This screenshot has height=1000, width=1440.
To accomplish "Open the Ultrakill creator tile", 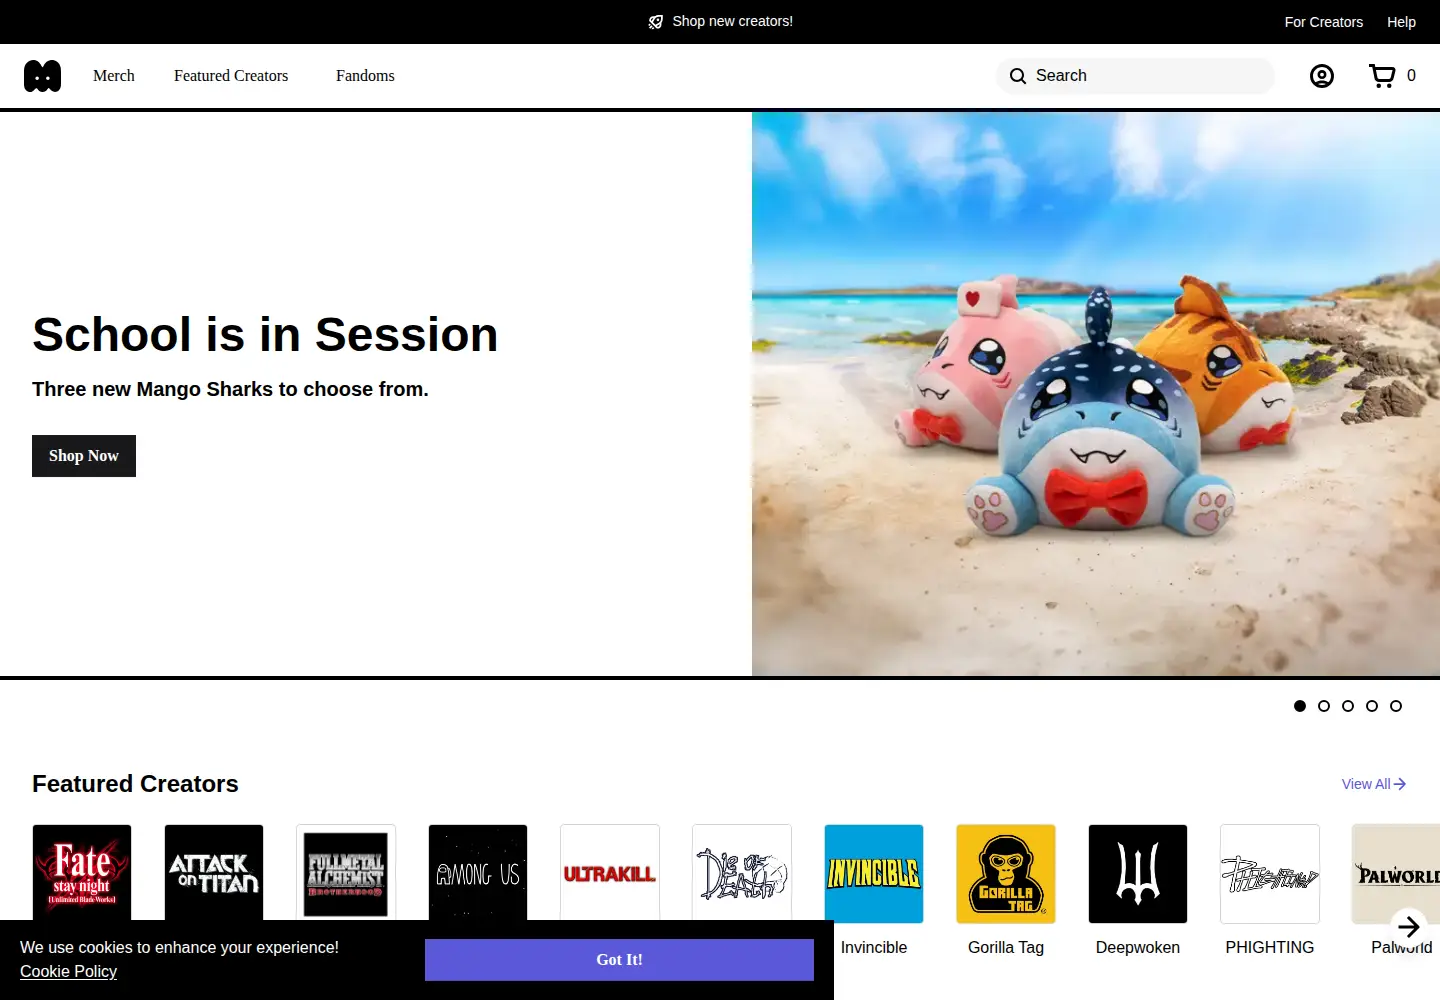I will pos(610,872).
